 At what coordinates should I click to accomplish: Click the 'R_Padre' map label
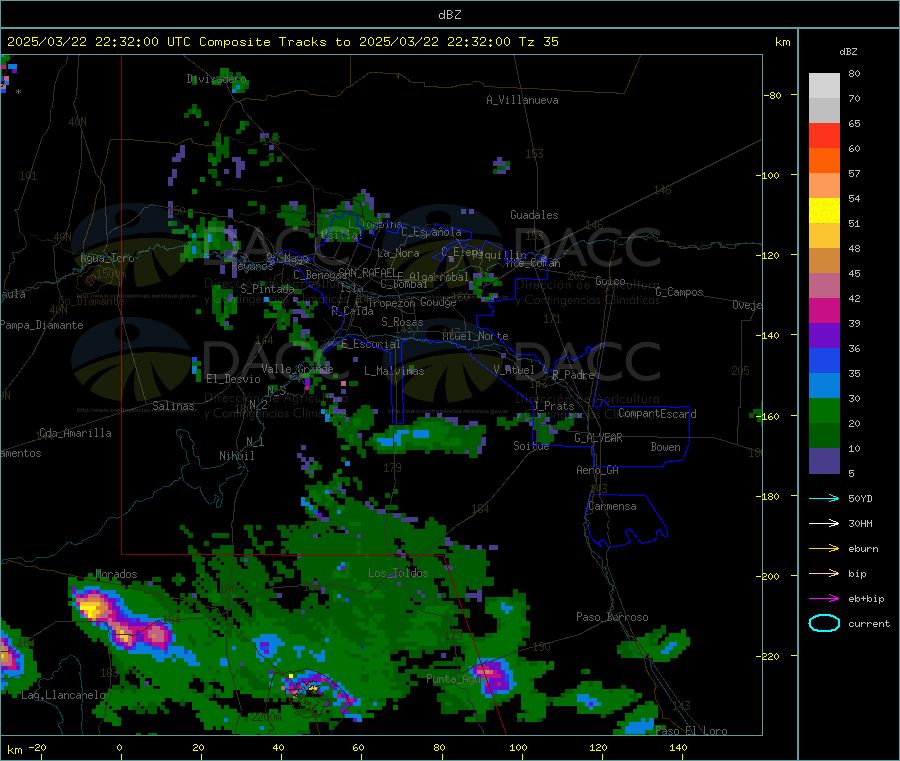point(573,375)
